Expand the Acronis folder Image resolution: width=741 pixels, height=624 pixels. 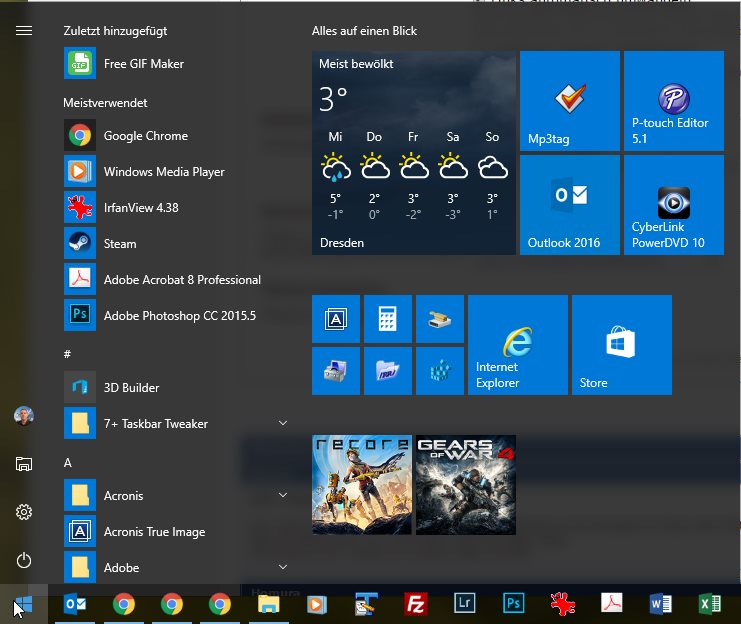(x=282, y=496)
